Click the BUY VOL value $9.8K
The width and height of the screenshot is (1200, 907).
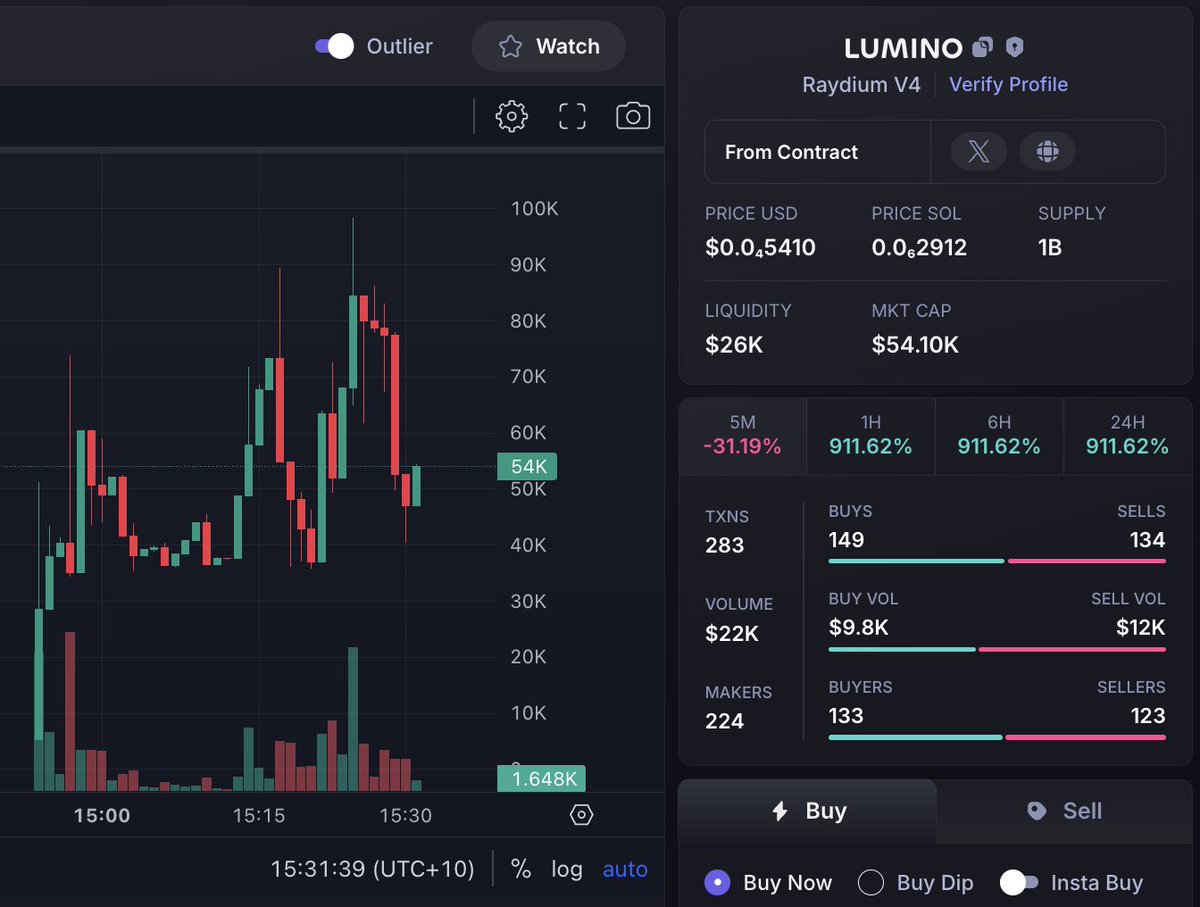tap(859, 628)
